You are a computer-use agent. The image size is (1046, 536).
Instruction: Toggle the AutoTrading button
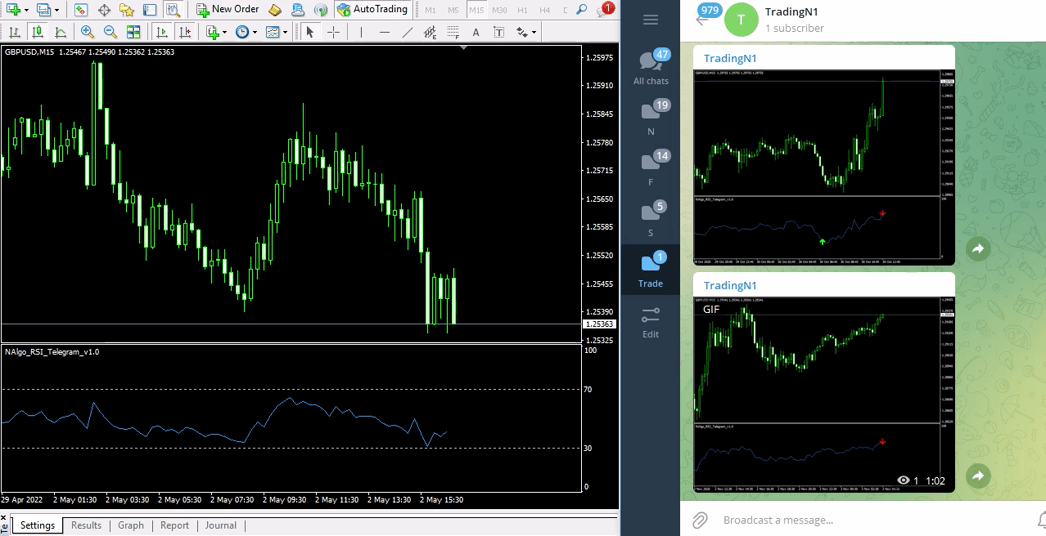point(372,9)
